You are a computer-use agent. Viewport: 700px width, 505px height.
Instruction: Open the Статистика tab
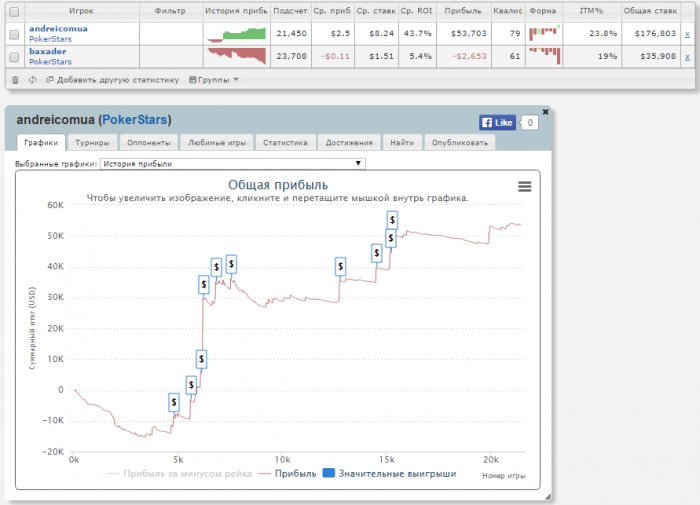coord(285,143)
